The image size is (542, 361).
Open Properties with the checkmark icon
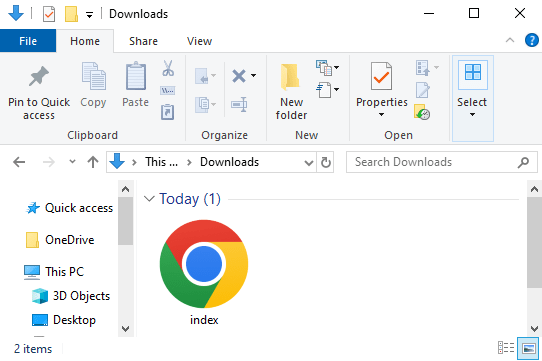[x=381, y=76]
